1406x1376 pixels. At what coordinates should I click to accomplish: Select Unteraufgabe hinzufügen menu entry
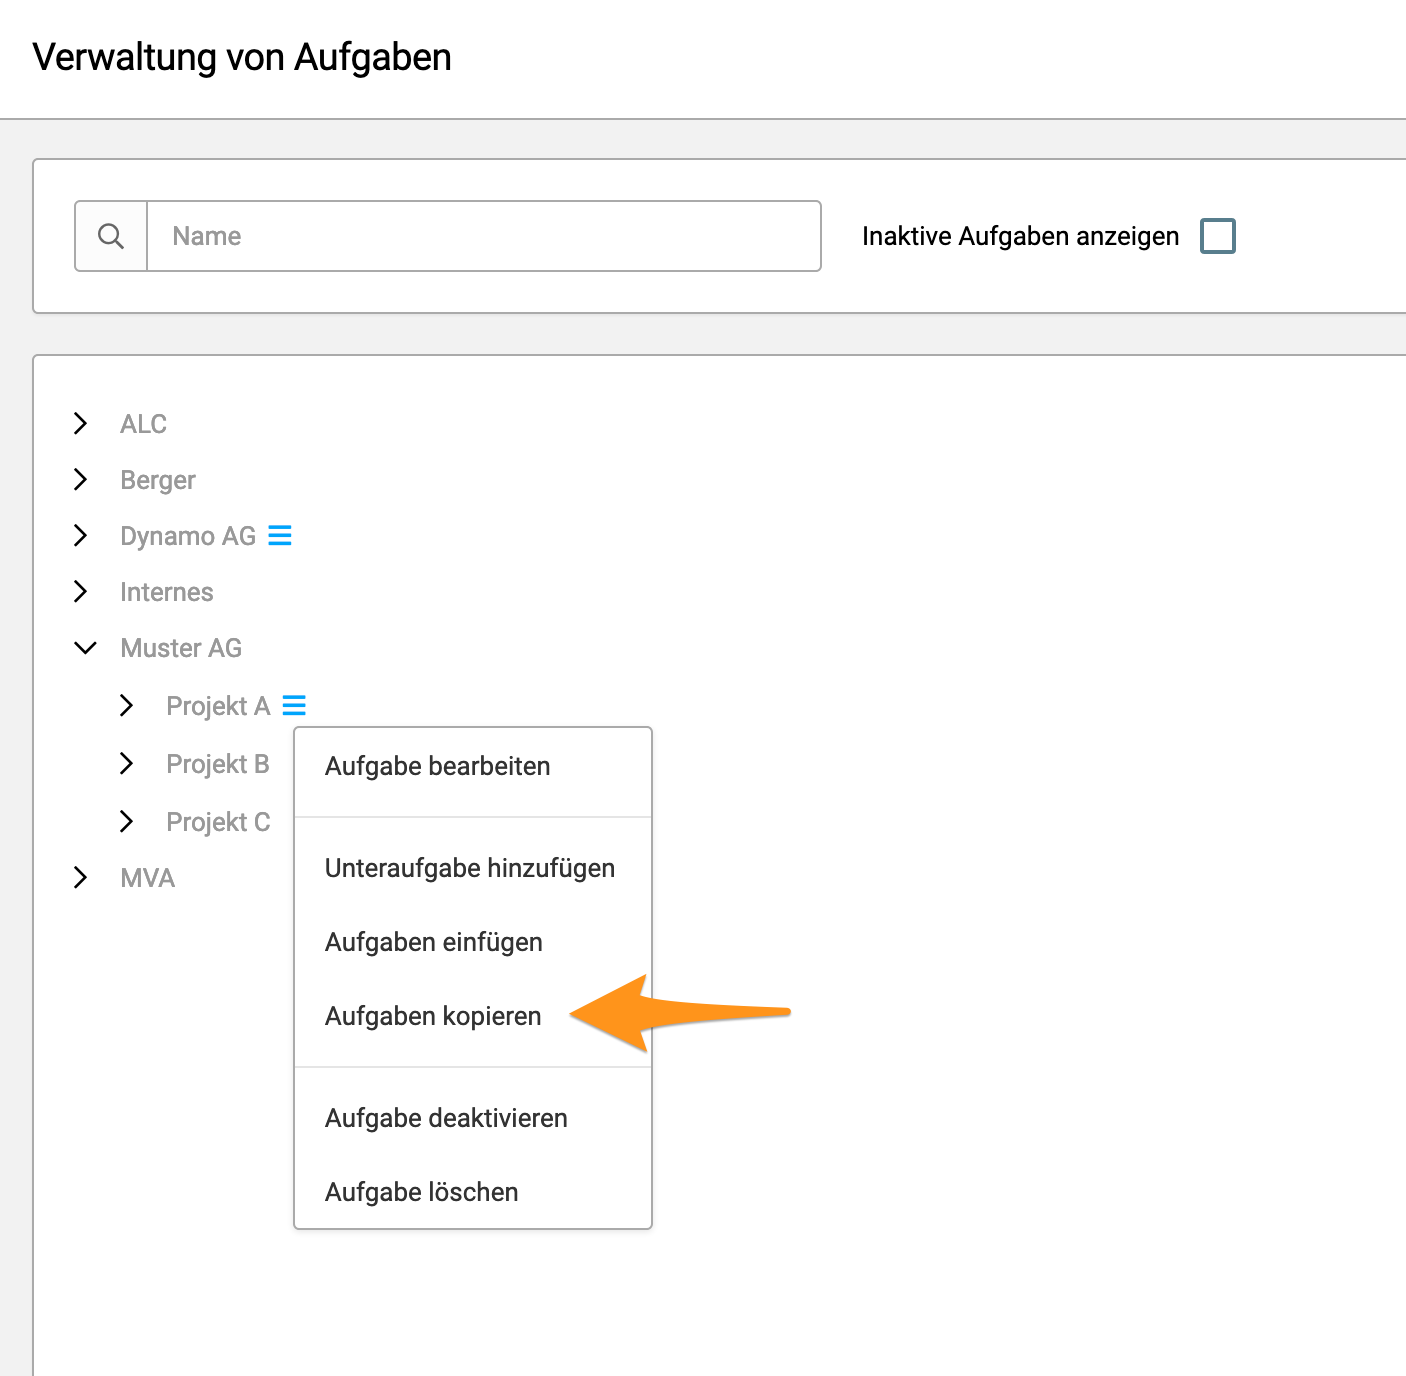click(473, 868)
